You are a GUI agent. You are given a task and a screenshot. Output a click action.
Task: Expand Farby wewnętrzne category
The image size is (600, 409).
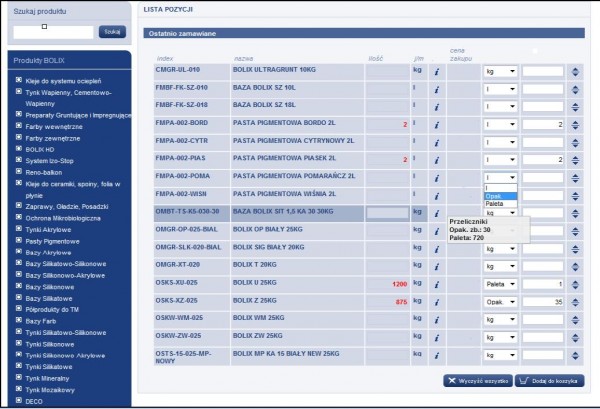click(x=19, y=125)
